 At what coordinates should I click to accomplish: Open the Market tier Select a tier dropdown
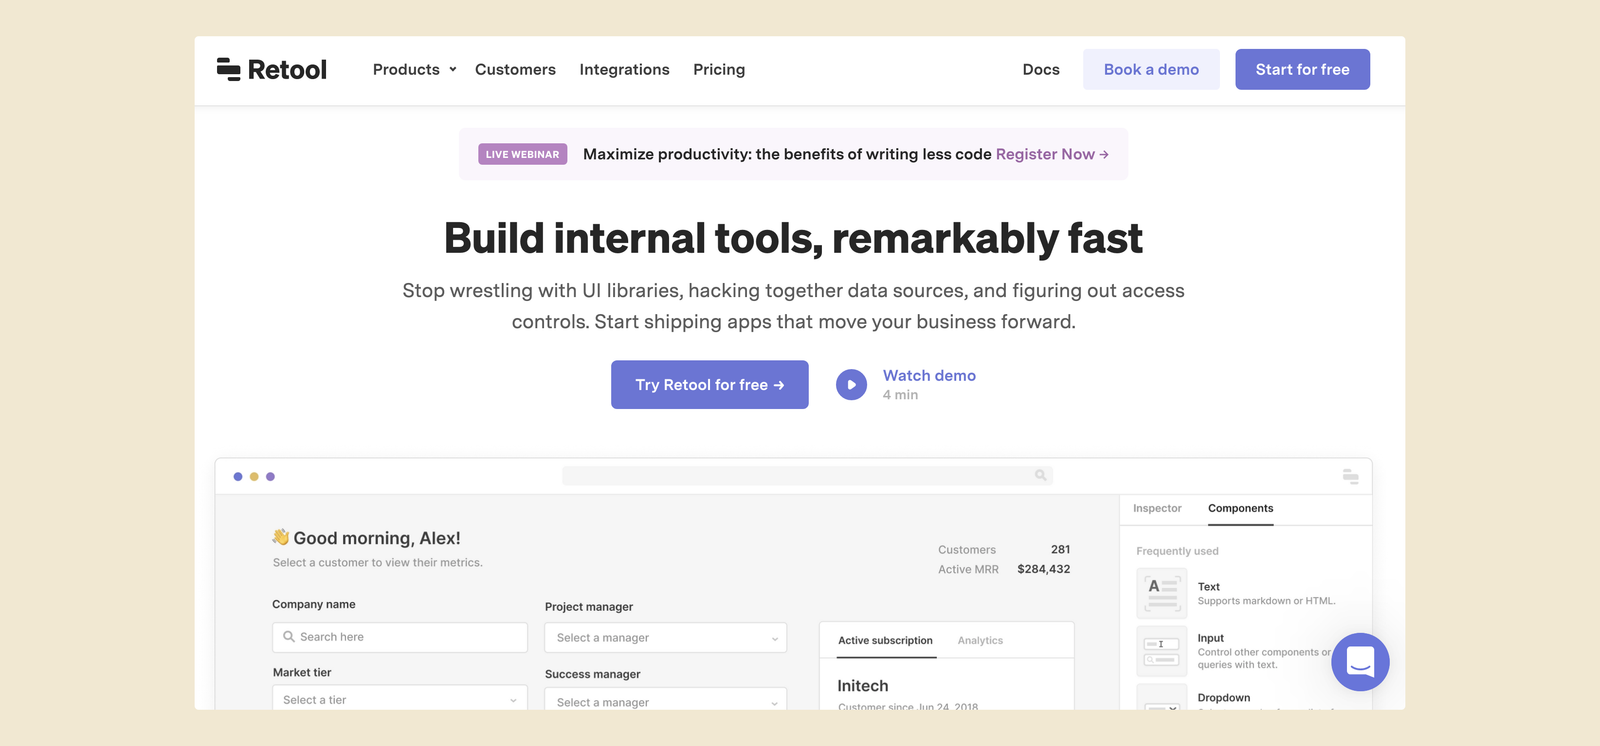tap(400, 698)
